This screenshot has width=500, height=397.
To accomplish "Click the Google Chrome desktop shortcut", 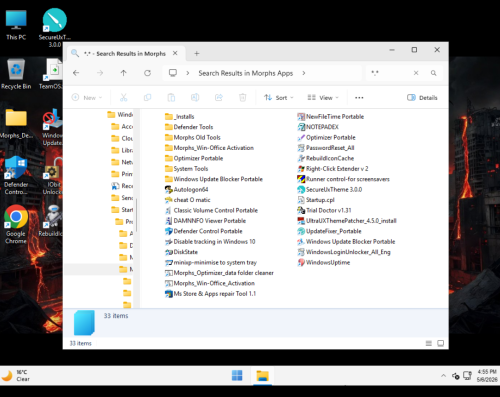I will [x=16, y=224].
